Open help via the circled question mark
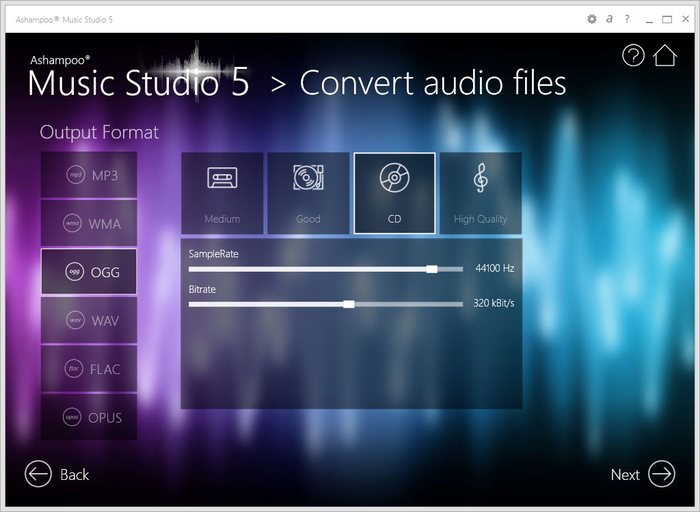 click(633, 56)
